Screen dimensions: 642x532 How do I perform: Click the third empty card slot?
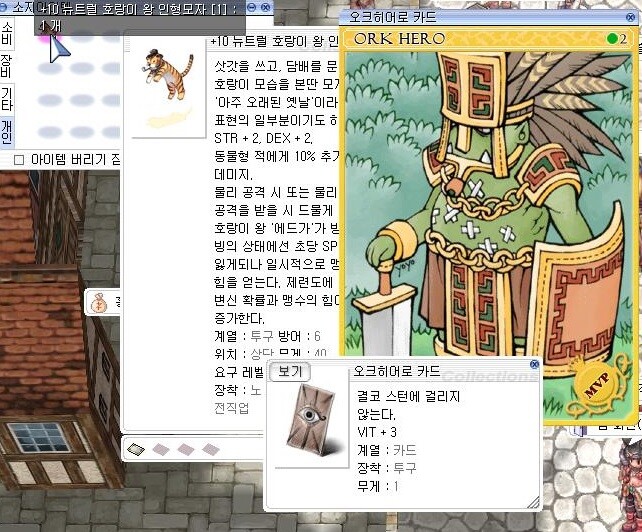(x=186, y=450)
